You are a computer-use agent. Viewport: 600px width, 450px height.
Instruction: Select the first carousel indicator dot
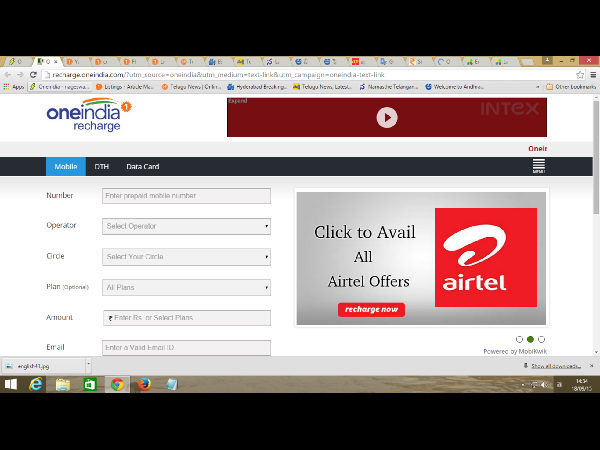[519, 340]
